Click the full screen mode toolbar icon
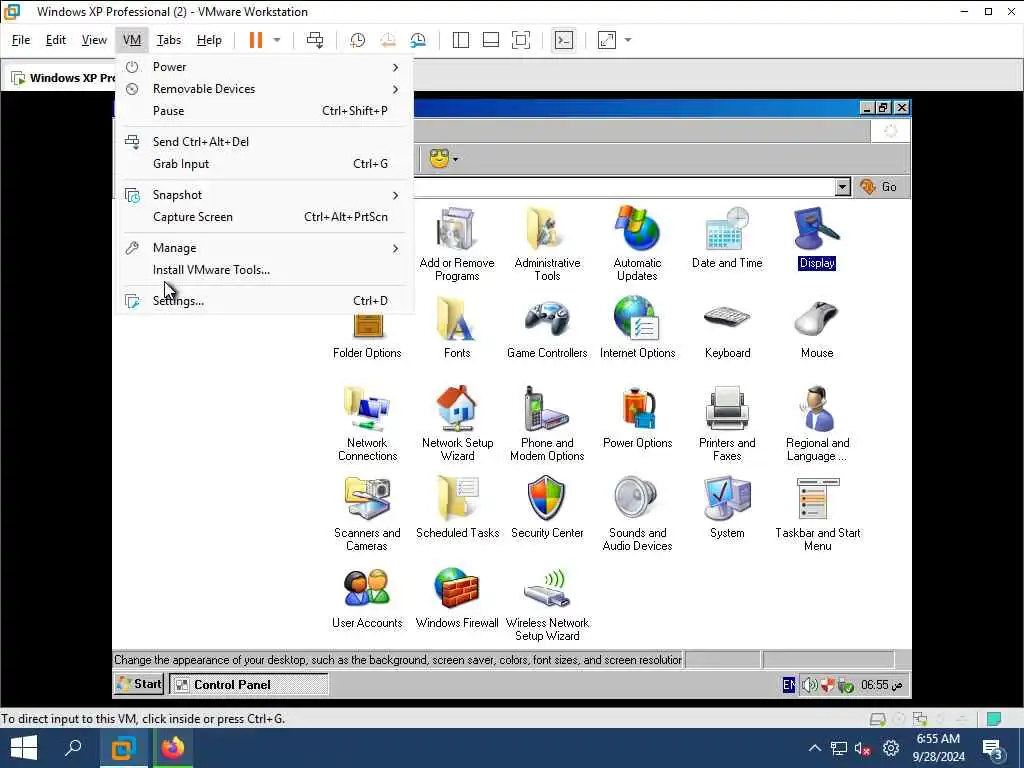The width and height of the screenshot is (1024, 768). click(520, 40)
